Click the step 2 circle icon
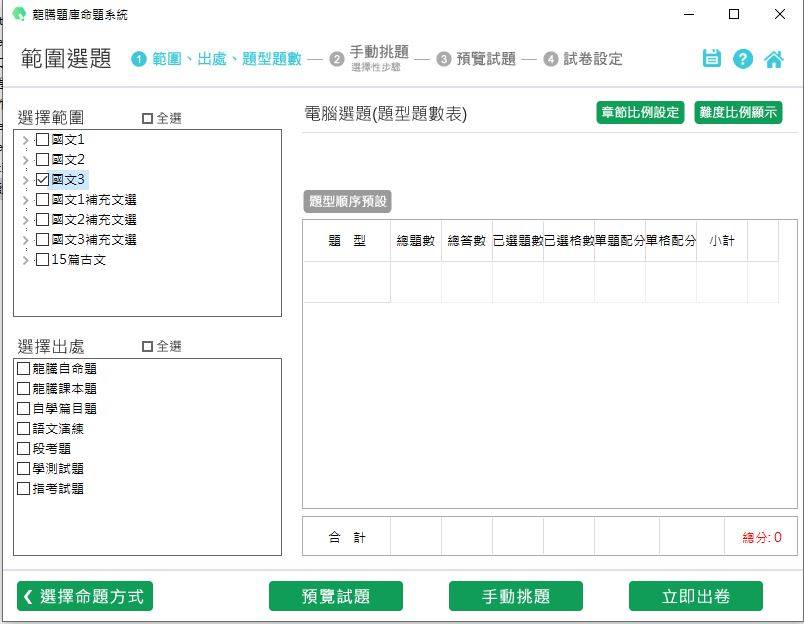 click(x=336, y=59)
